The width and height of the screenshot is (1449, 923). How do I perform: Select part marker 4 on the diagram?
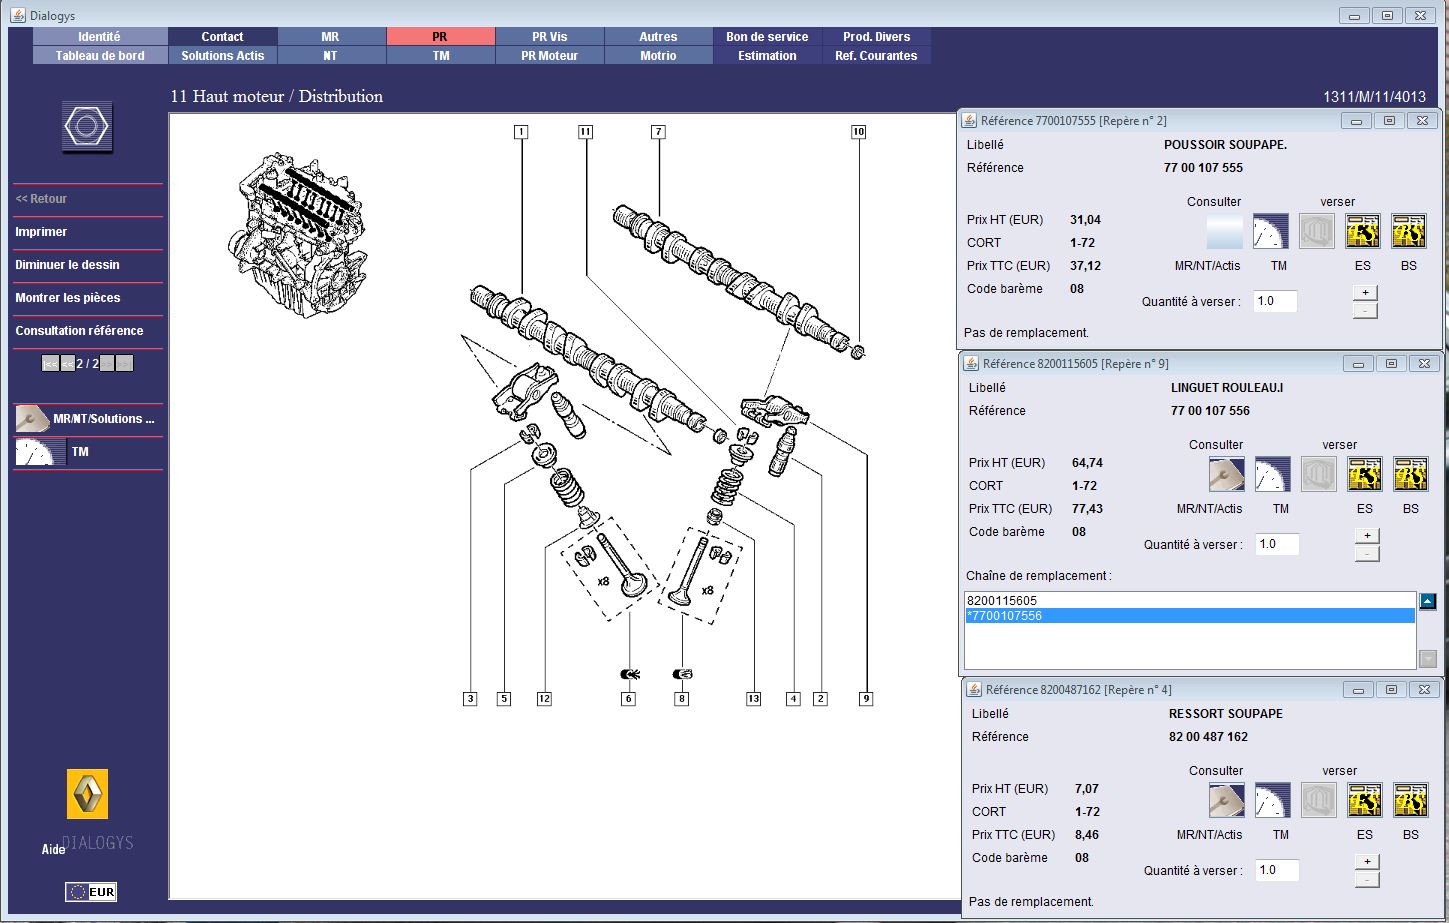pos(793,699)
